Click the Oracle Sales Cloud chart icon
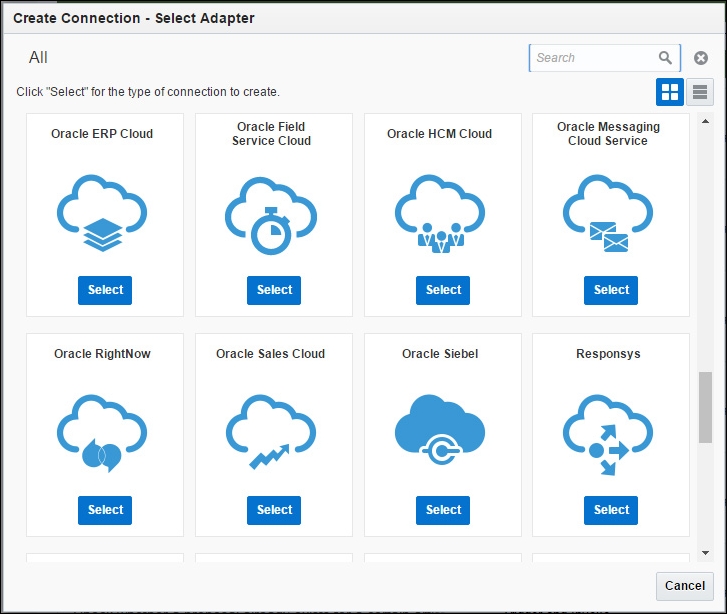 point(271,432)
